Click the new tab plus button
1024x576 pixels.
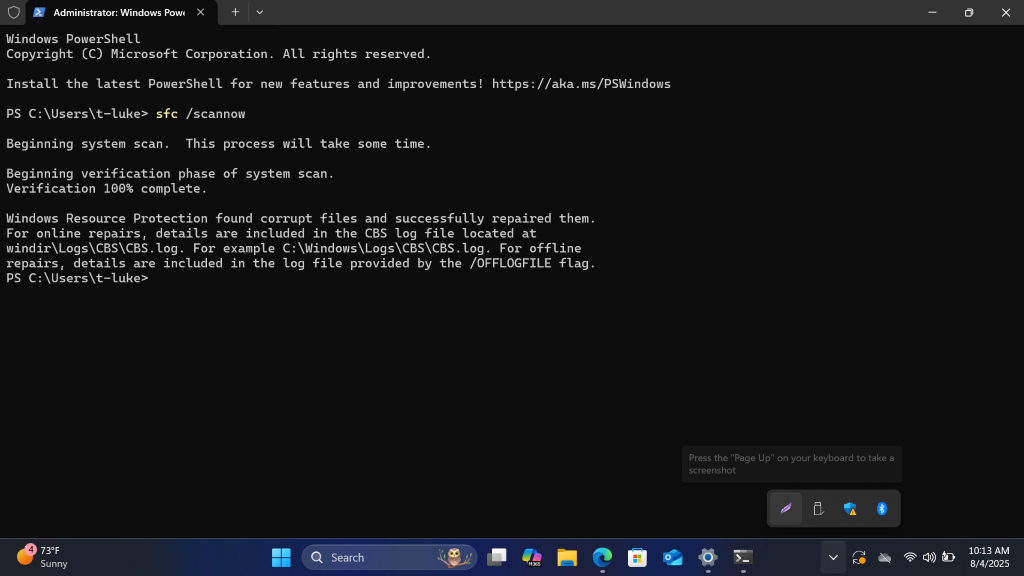234,12
